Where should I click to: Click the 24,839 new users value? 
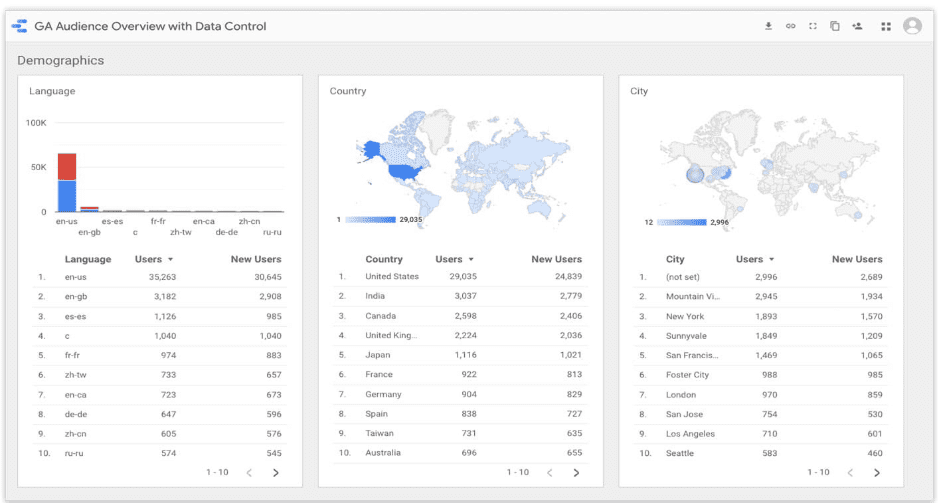click(568, 276)
